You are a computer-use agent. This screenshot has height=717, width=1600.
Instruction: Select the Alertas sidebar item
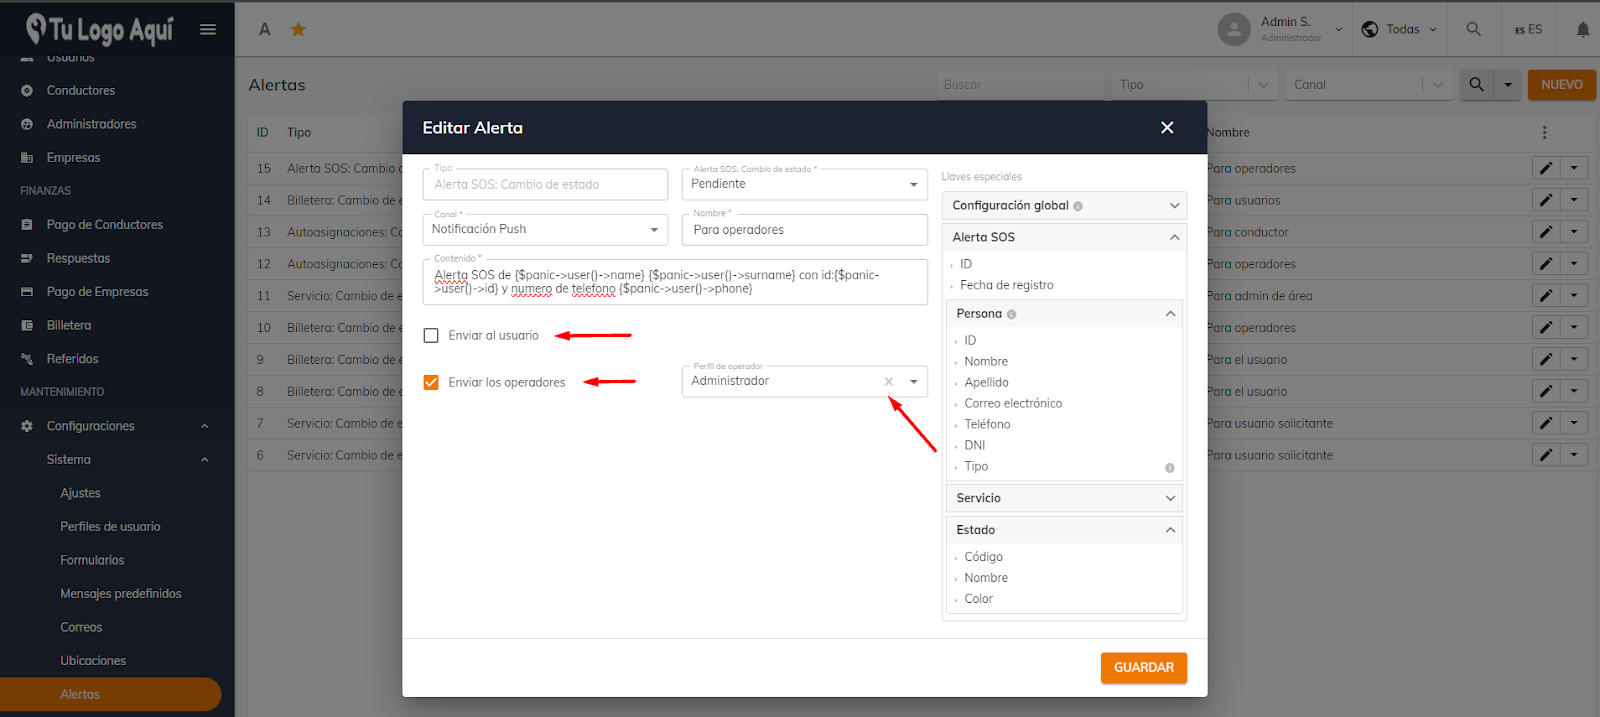[110, 695]
